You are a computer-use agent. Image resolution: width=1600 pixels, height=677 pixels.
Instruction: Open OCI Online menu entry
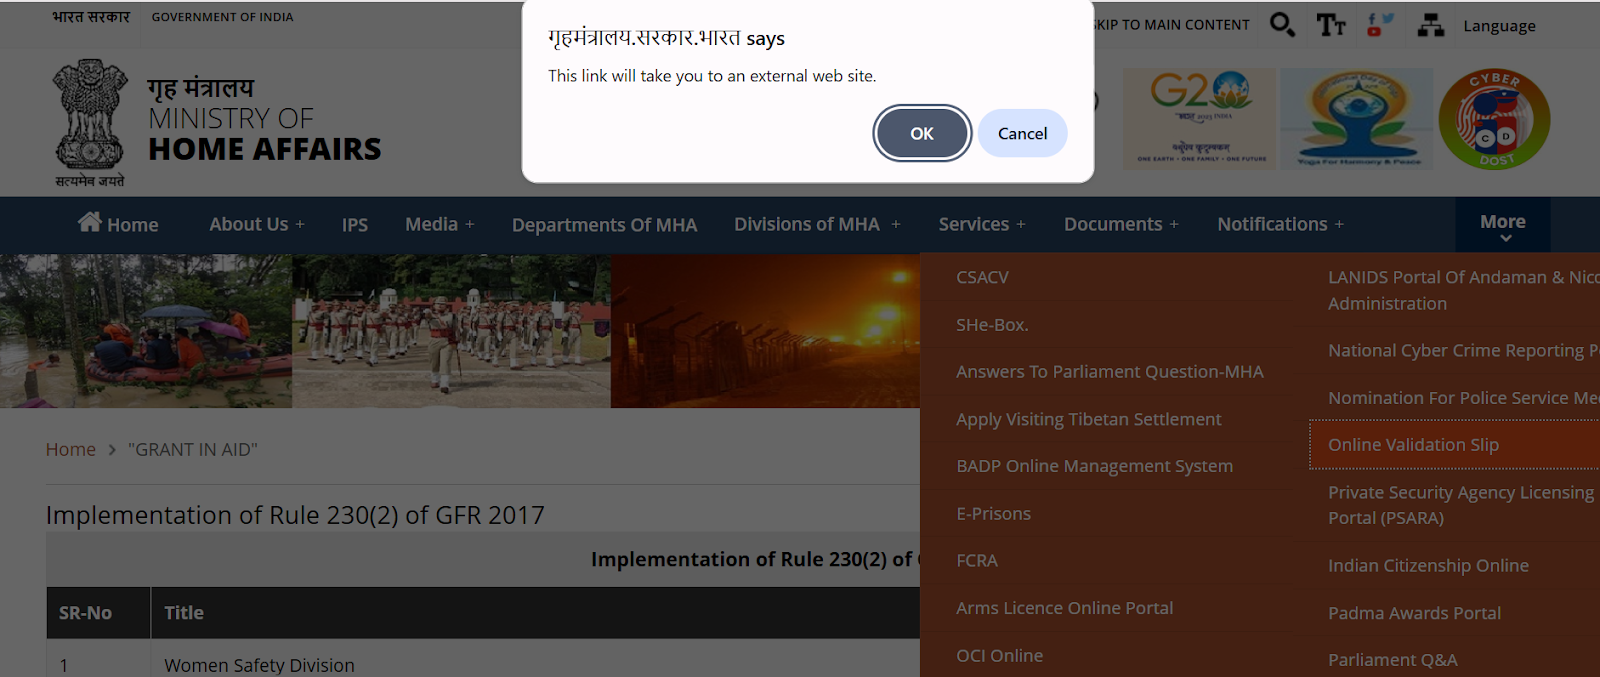tap(999, 656)
